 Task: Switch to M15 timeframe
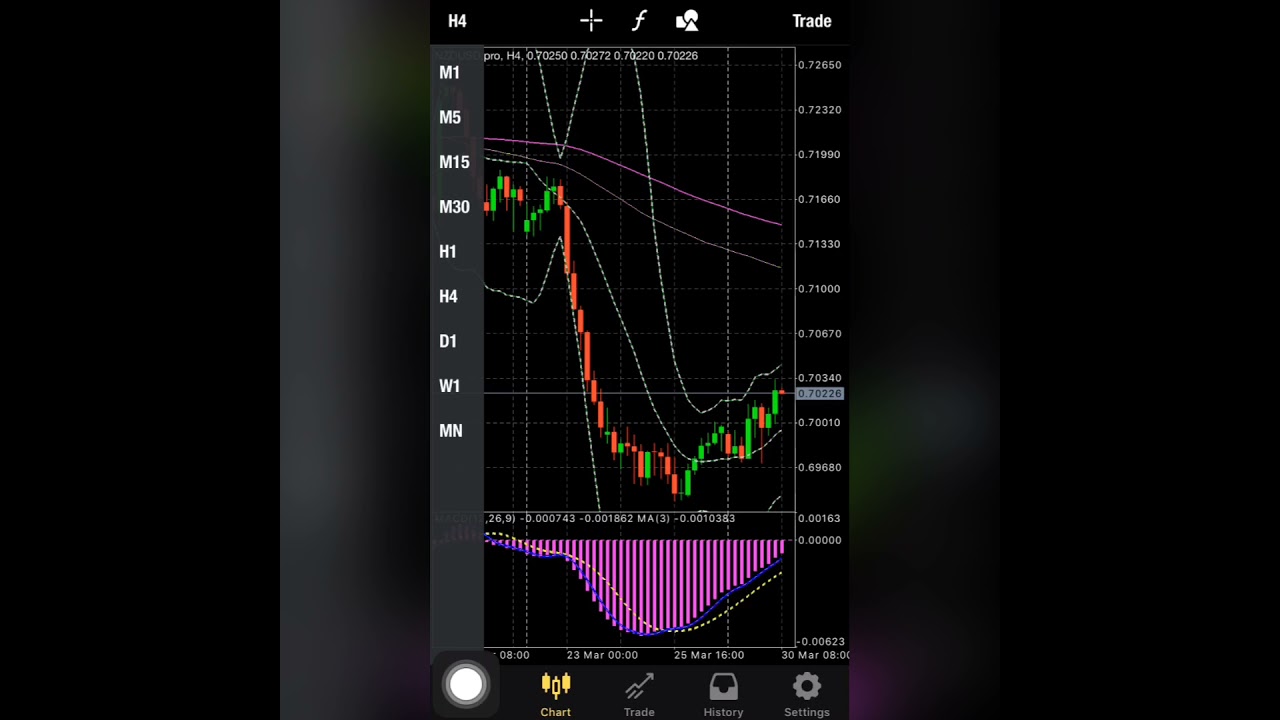coord(454,162)
